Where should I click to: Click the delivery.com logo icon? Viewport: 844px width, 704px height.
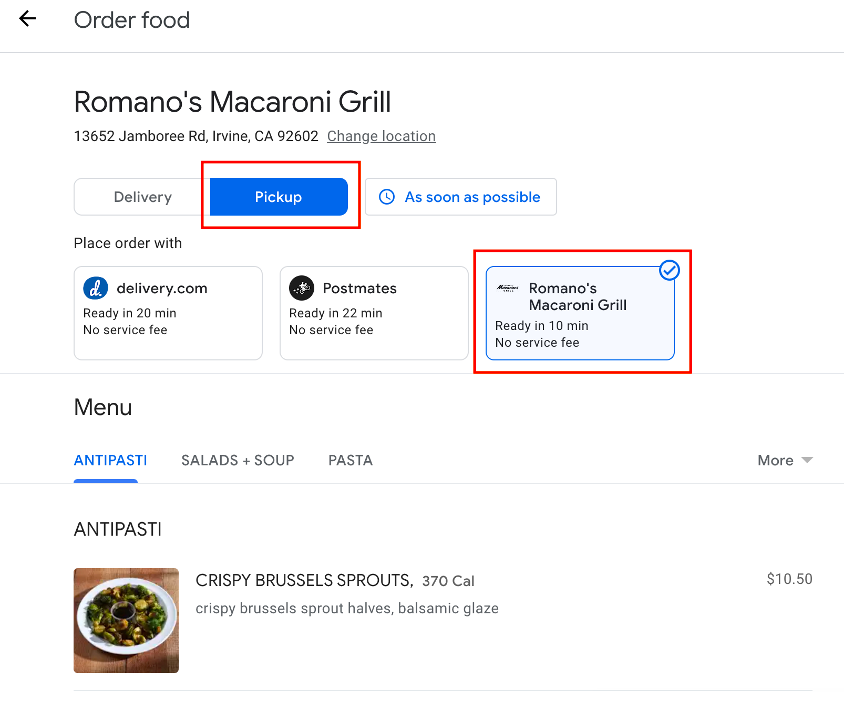pos(95,288)
